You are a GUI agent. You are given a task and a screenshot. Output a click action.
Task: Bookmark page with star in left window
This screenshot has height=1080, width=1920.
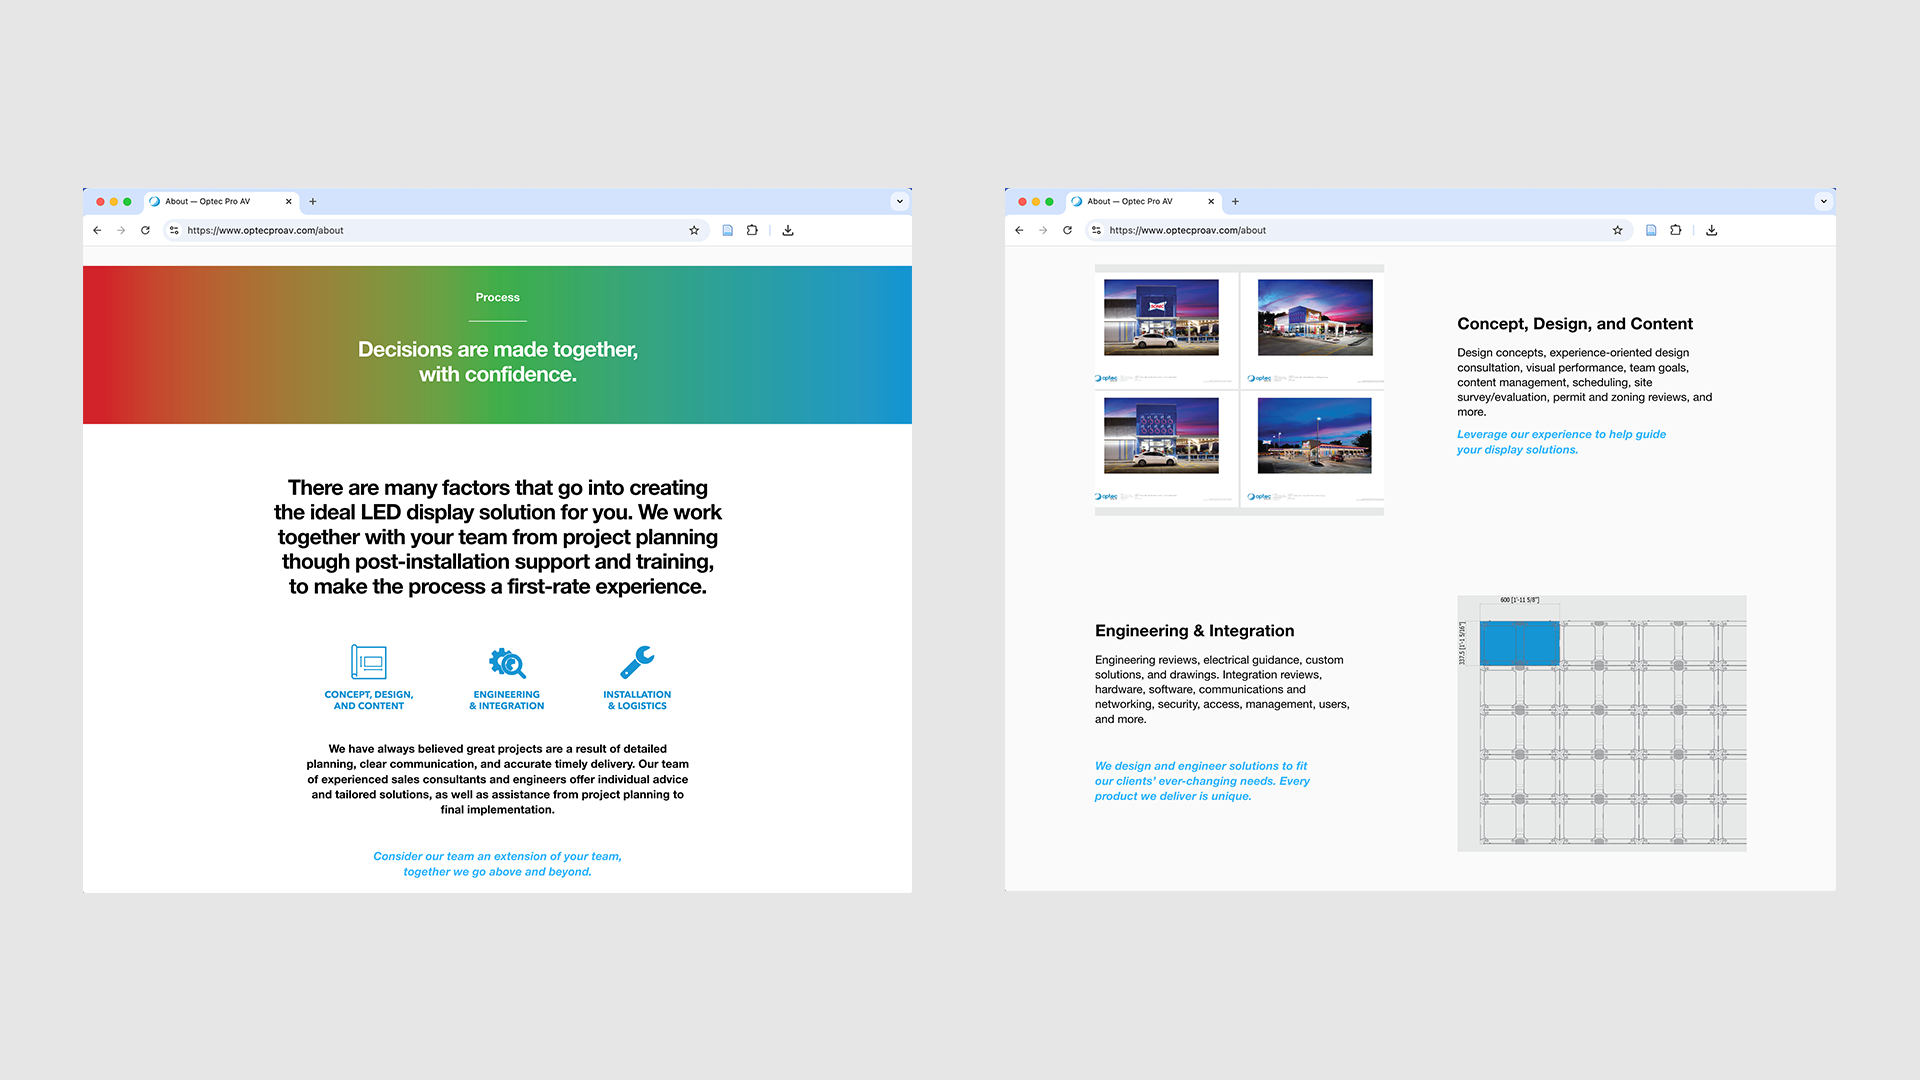pos(694,230)
